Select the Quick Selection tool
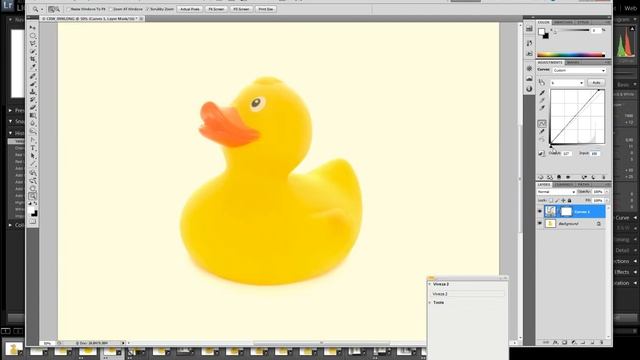 pyautogui.click(x=33, y=52)
